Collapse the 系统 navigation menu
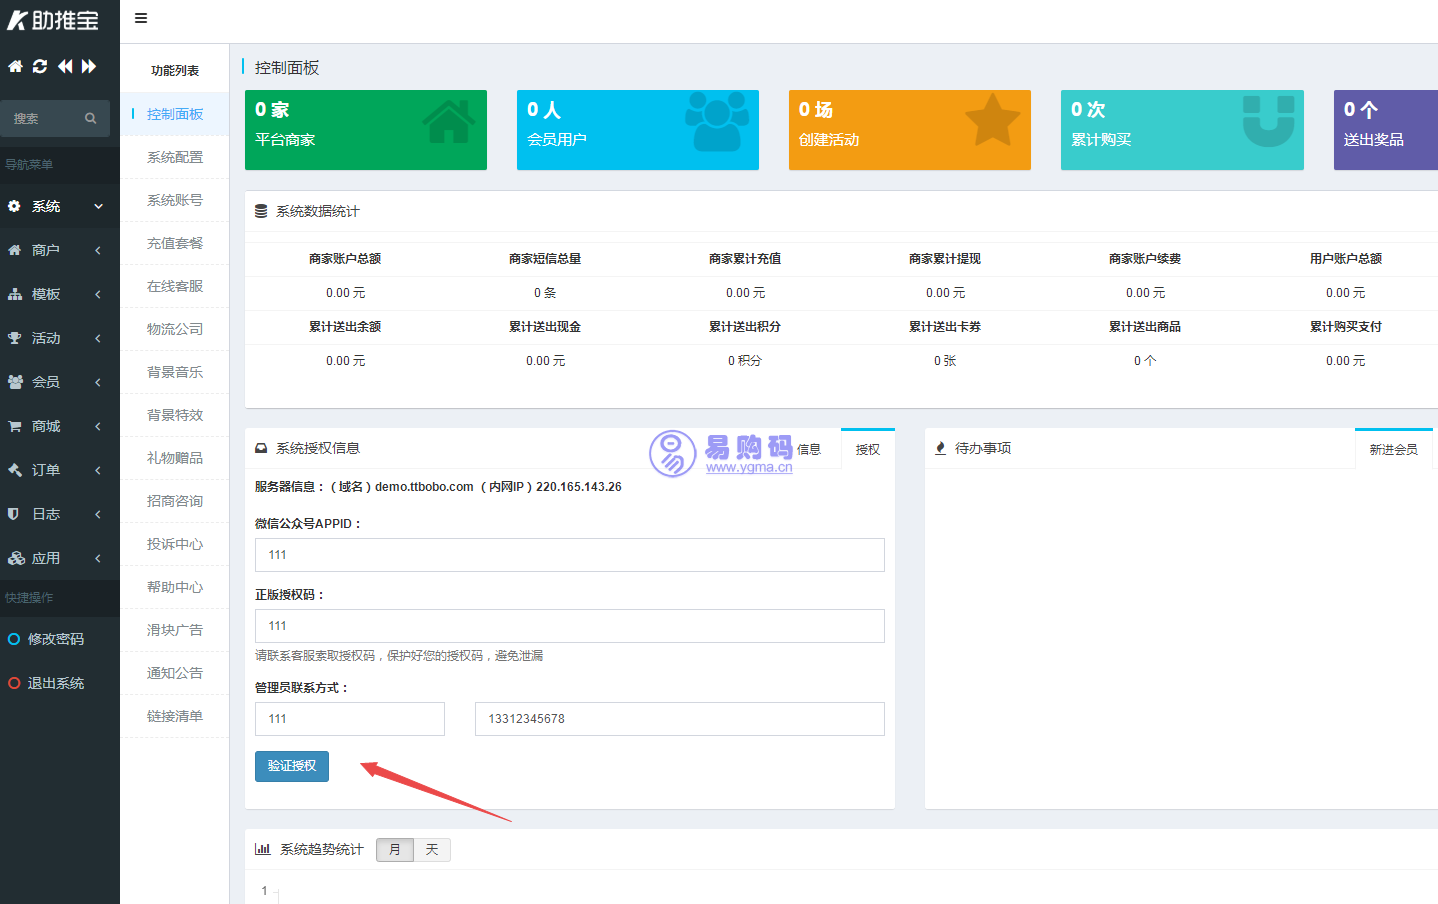Screen dimensions: 1438x904 (x=59, y=206)
